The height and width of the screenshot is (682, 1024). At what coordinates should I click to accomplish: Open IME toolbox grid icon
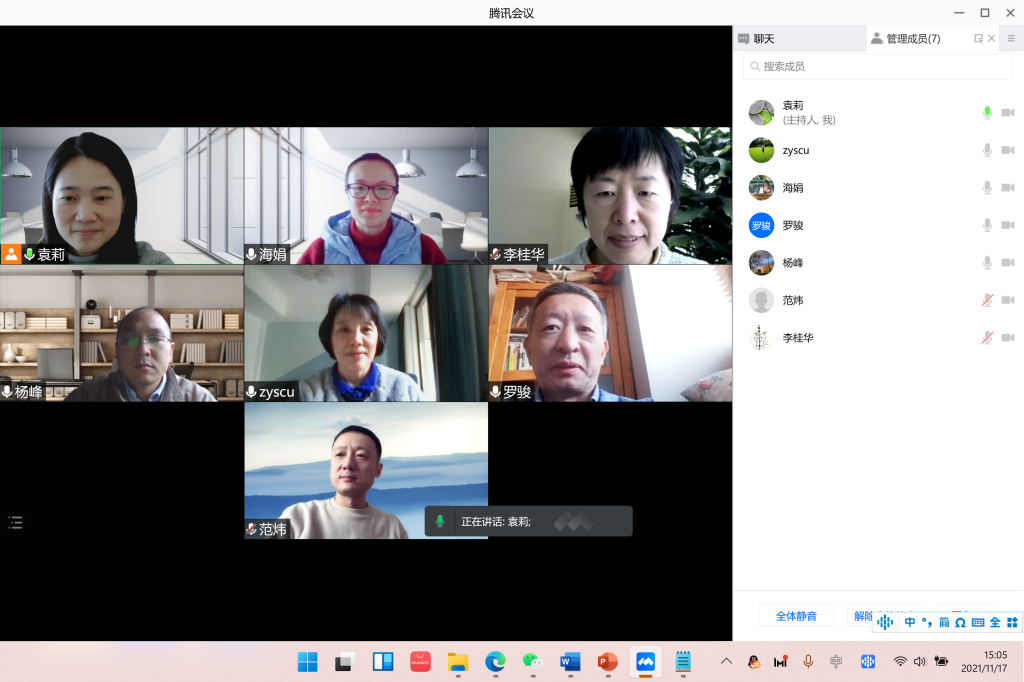[x=1011, y=622]
